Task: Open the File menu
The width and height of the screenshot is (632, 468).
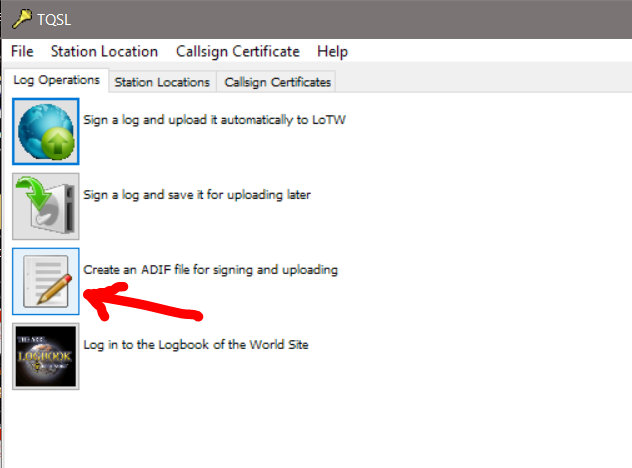Action: 22,51
